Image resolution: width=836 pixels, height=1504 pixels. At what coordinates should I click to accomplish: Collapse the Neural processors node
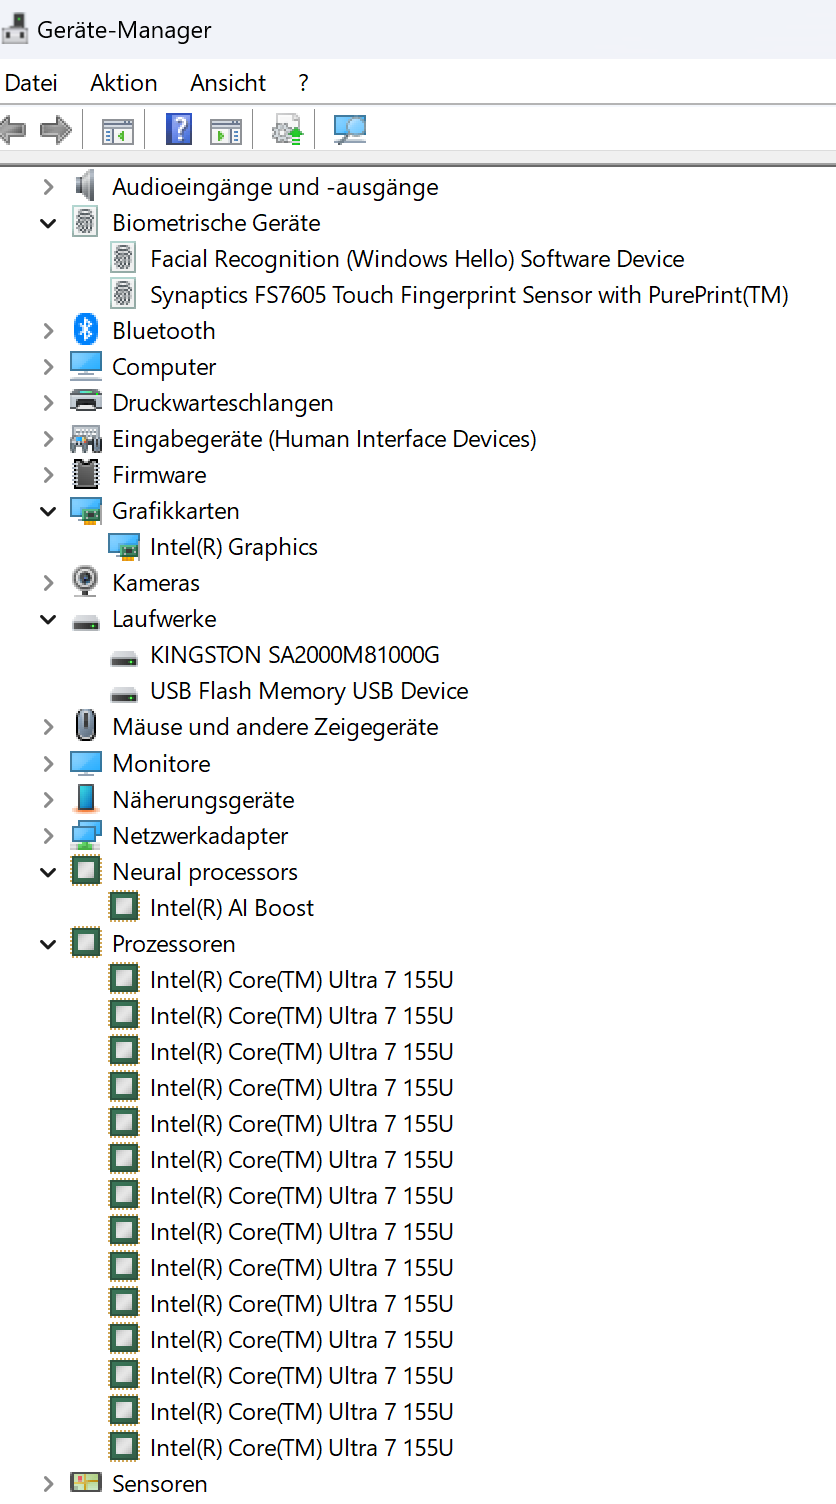pos(48,870)
